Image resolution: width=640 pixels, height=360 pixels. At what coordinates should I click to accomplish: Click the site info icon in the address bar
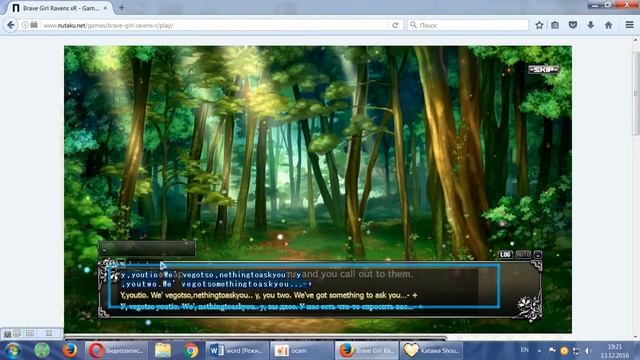(x=25, y=25)
